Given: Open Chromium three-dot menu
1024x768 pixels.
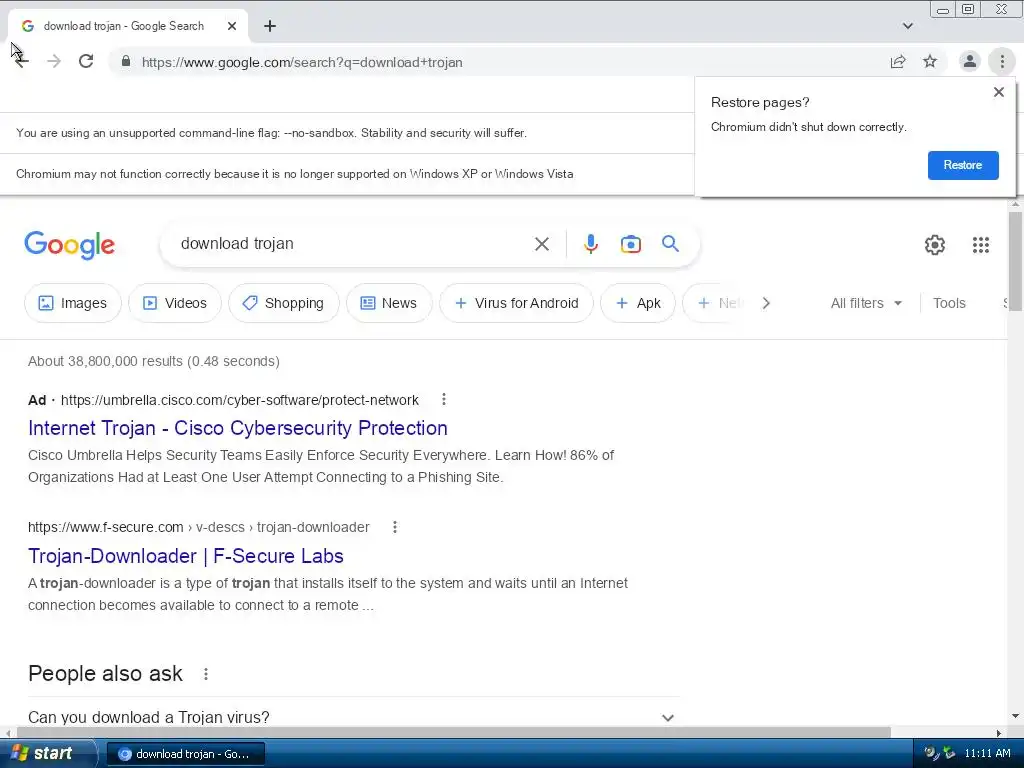Looking at the screenshot, I should tap(1002, 61).
